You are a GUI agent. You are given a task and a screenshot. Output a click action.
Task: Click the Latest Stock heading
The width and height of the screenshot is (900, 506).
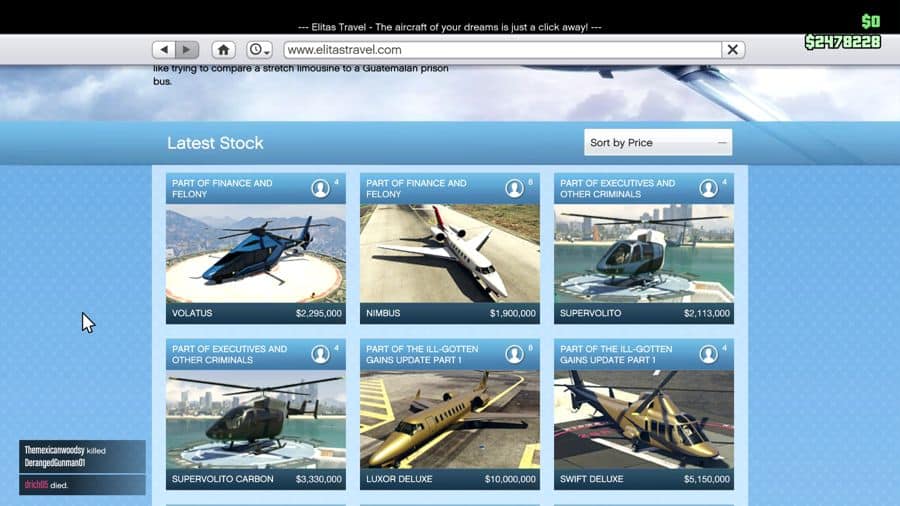[x=215, y=143]
